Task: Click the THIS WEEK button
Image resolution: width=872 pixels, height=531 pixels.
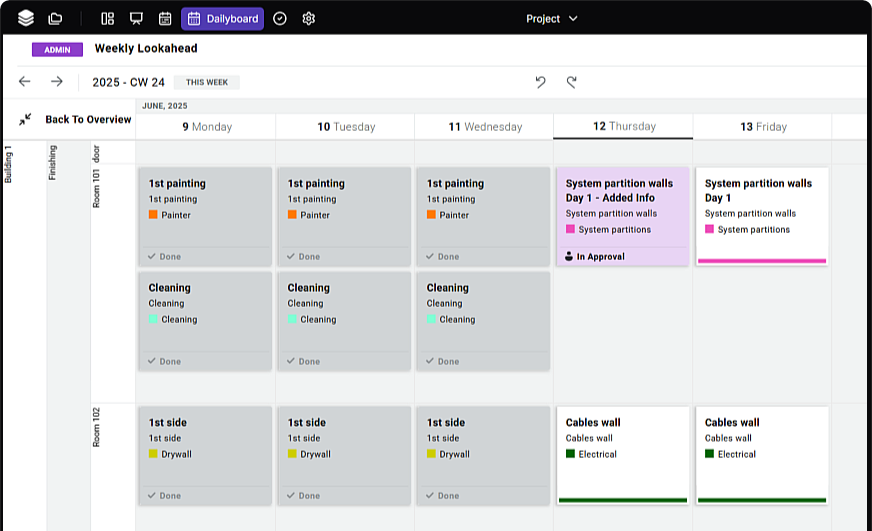Action: (x=206, y=82)
